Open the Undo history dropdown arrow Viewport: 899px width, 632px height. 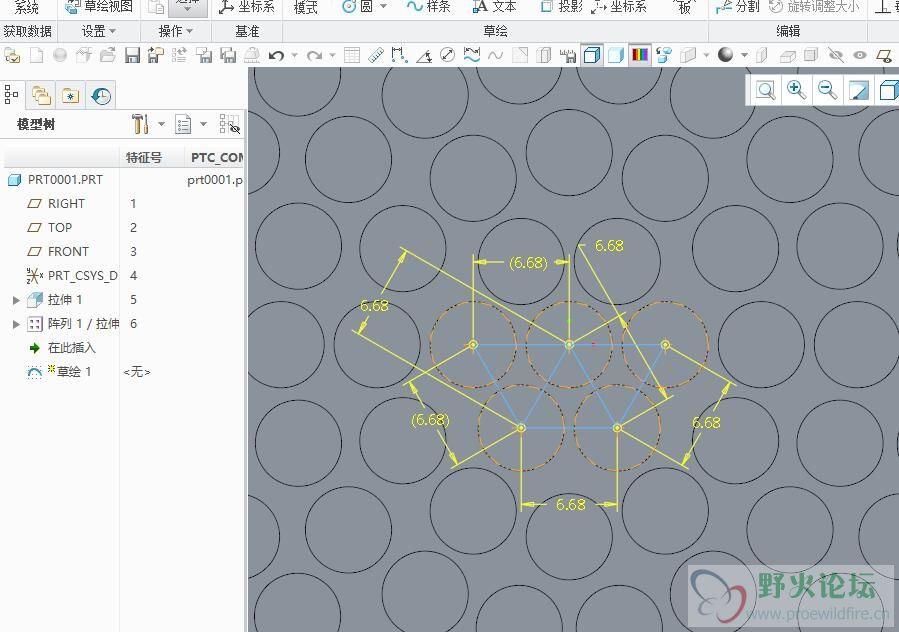294,56
